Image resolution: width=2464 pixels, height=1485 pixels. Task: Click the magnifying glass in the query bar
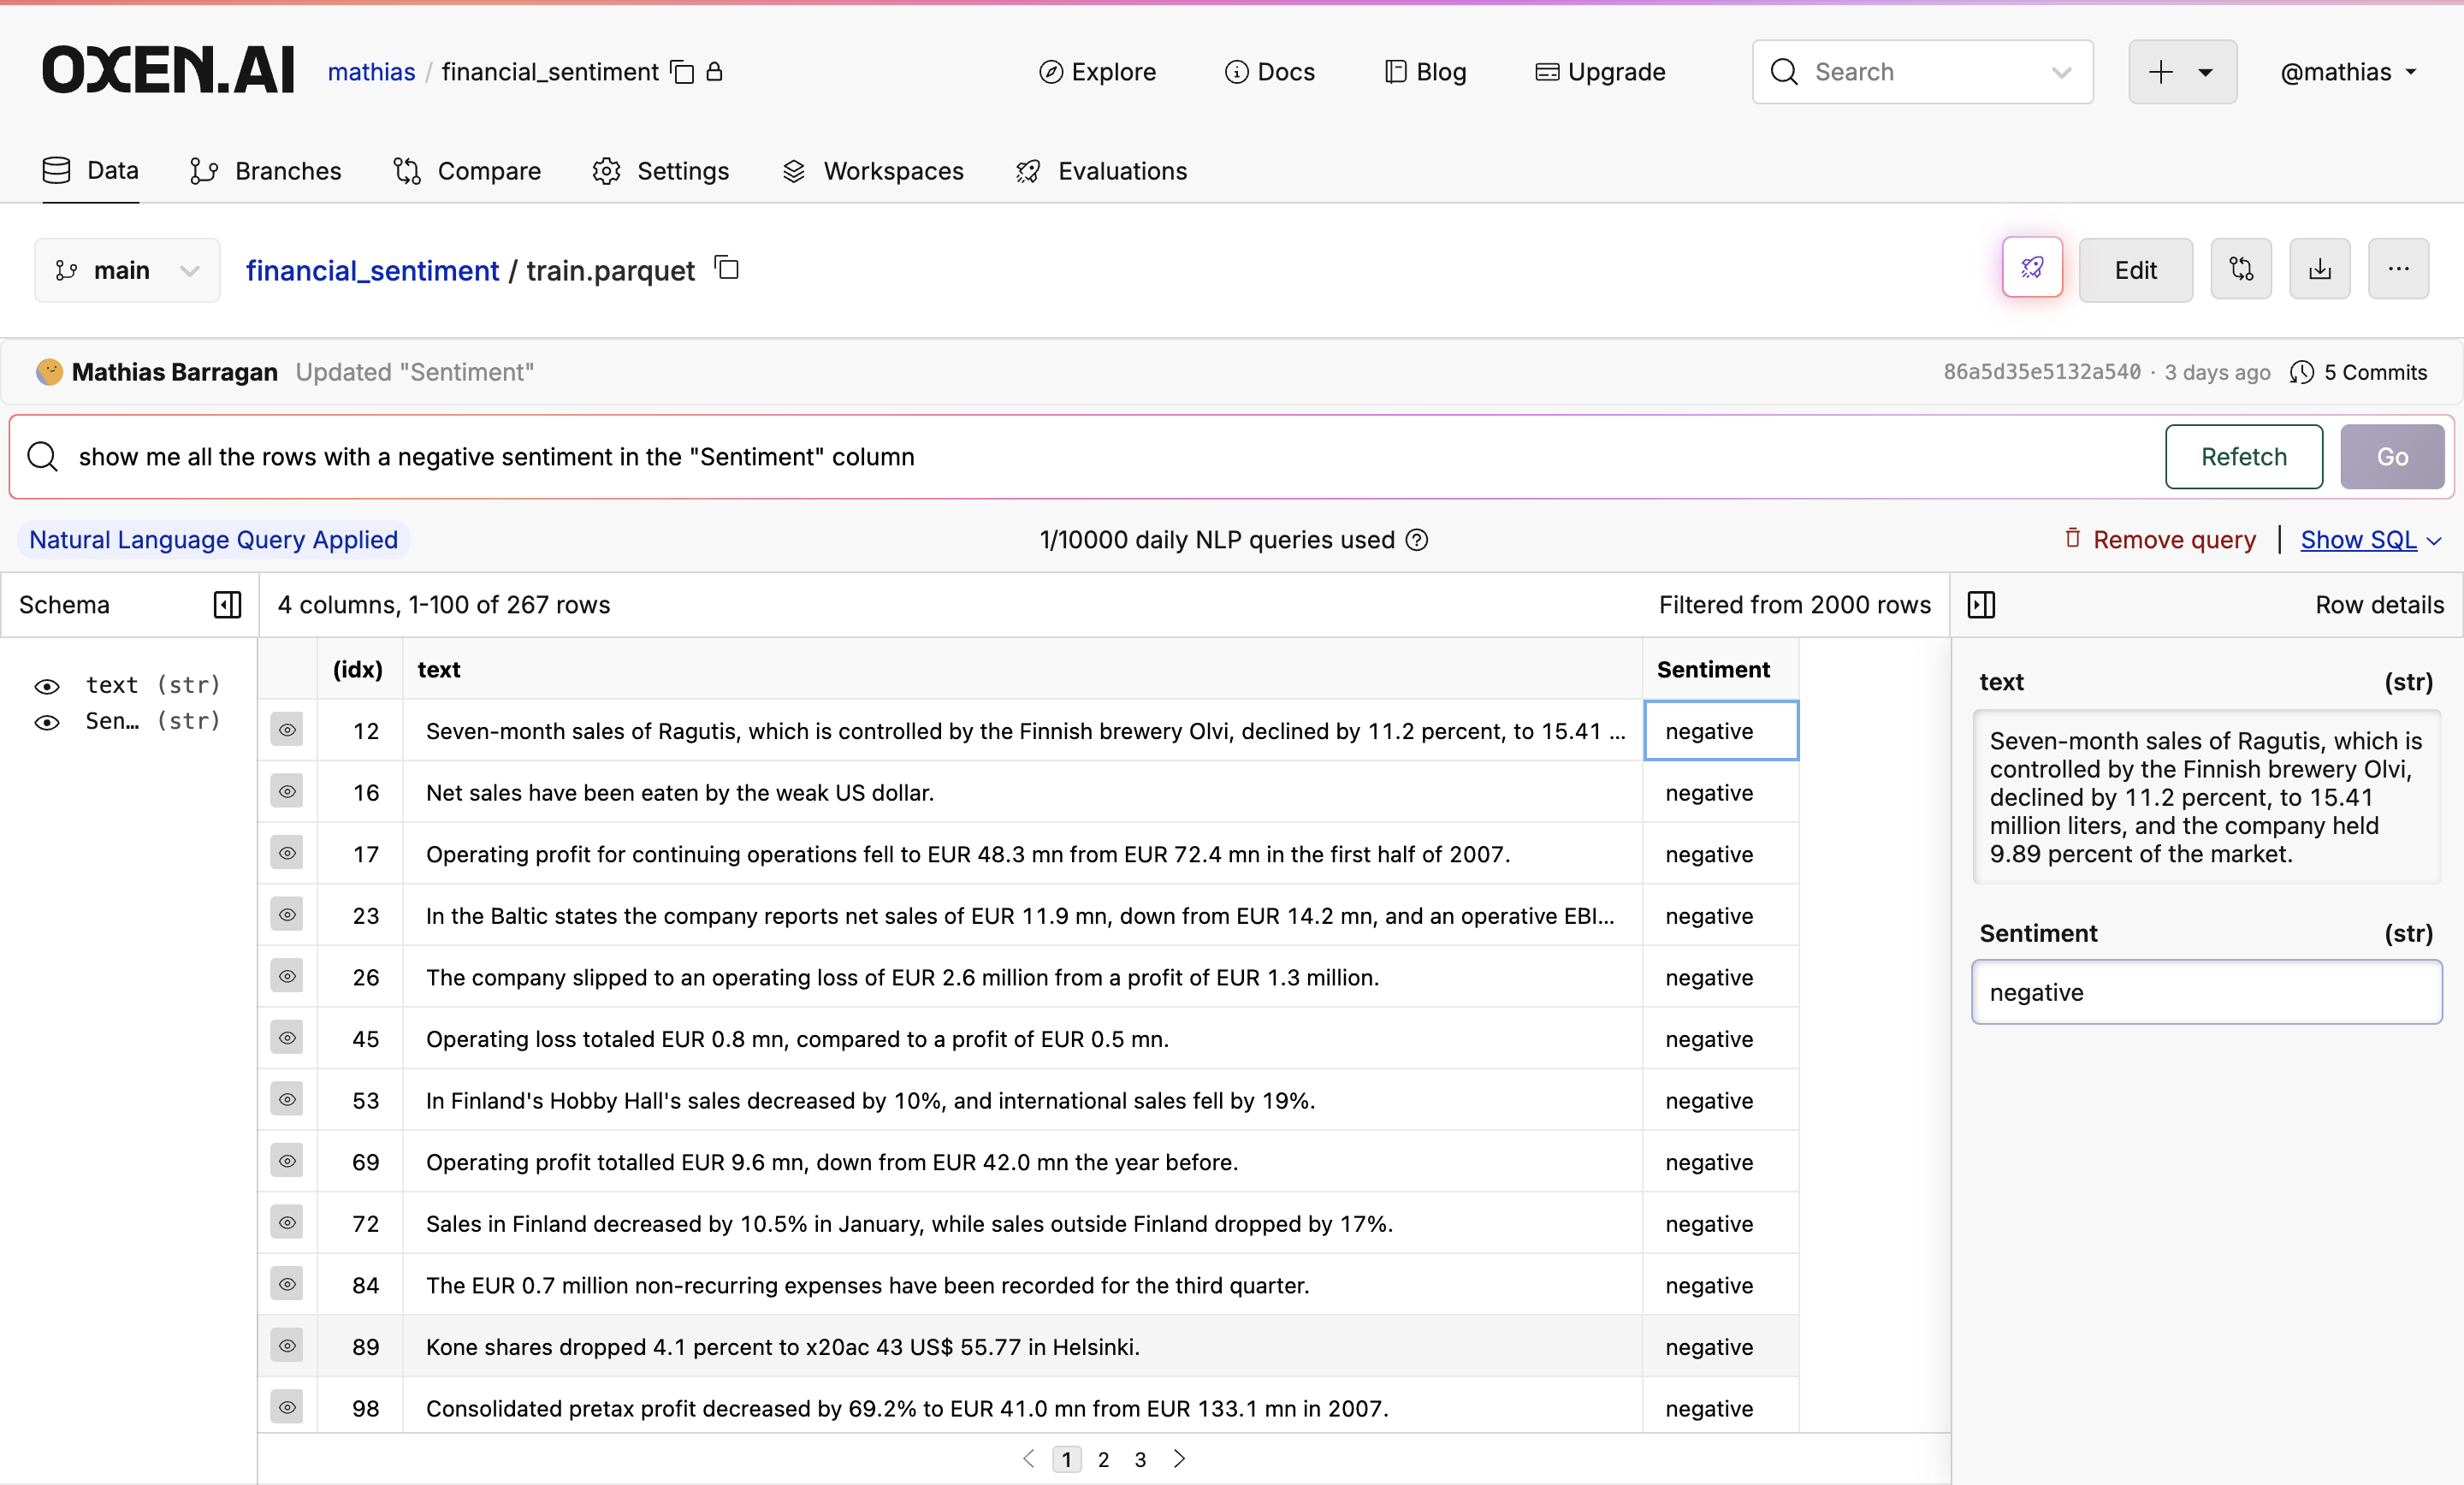42,456
